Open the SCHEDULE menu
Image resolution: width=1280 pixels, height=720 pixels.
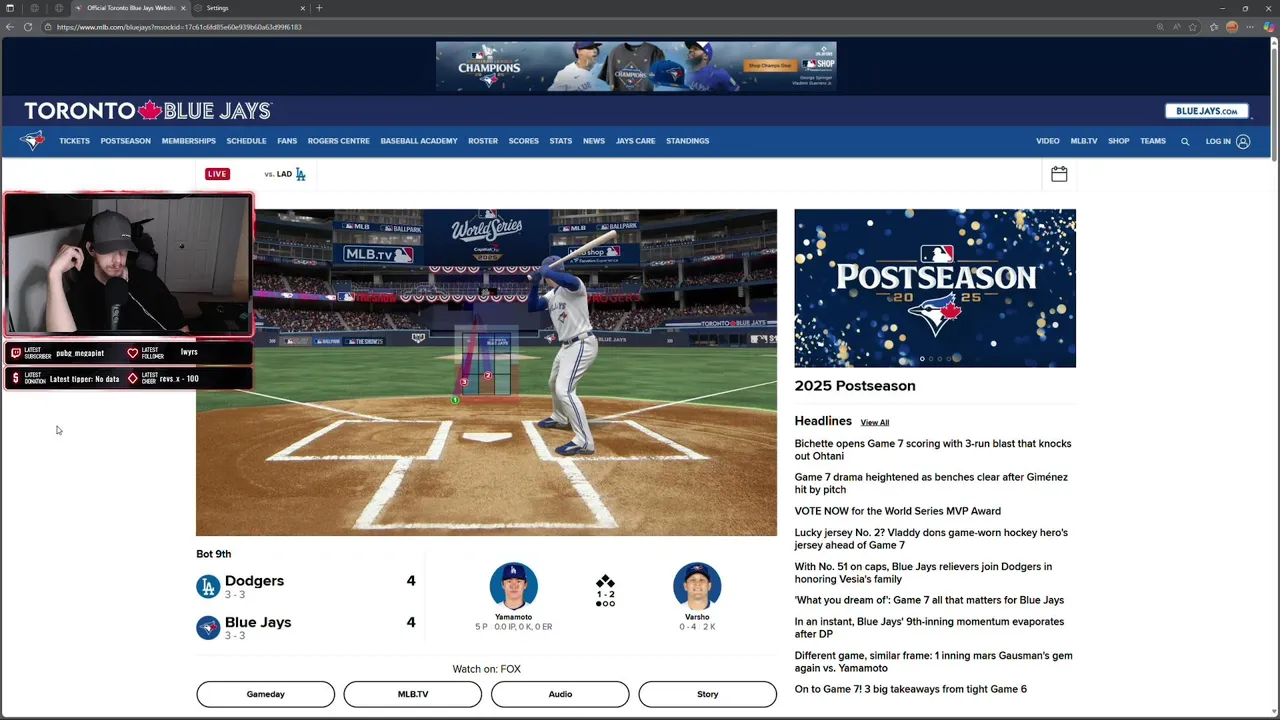246,141
